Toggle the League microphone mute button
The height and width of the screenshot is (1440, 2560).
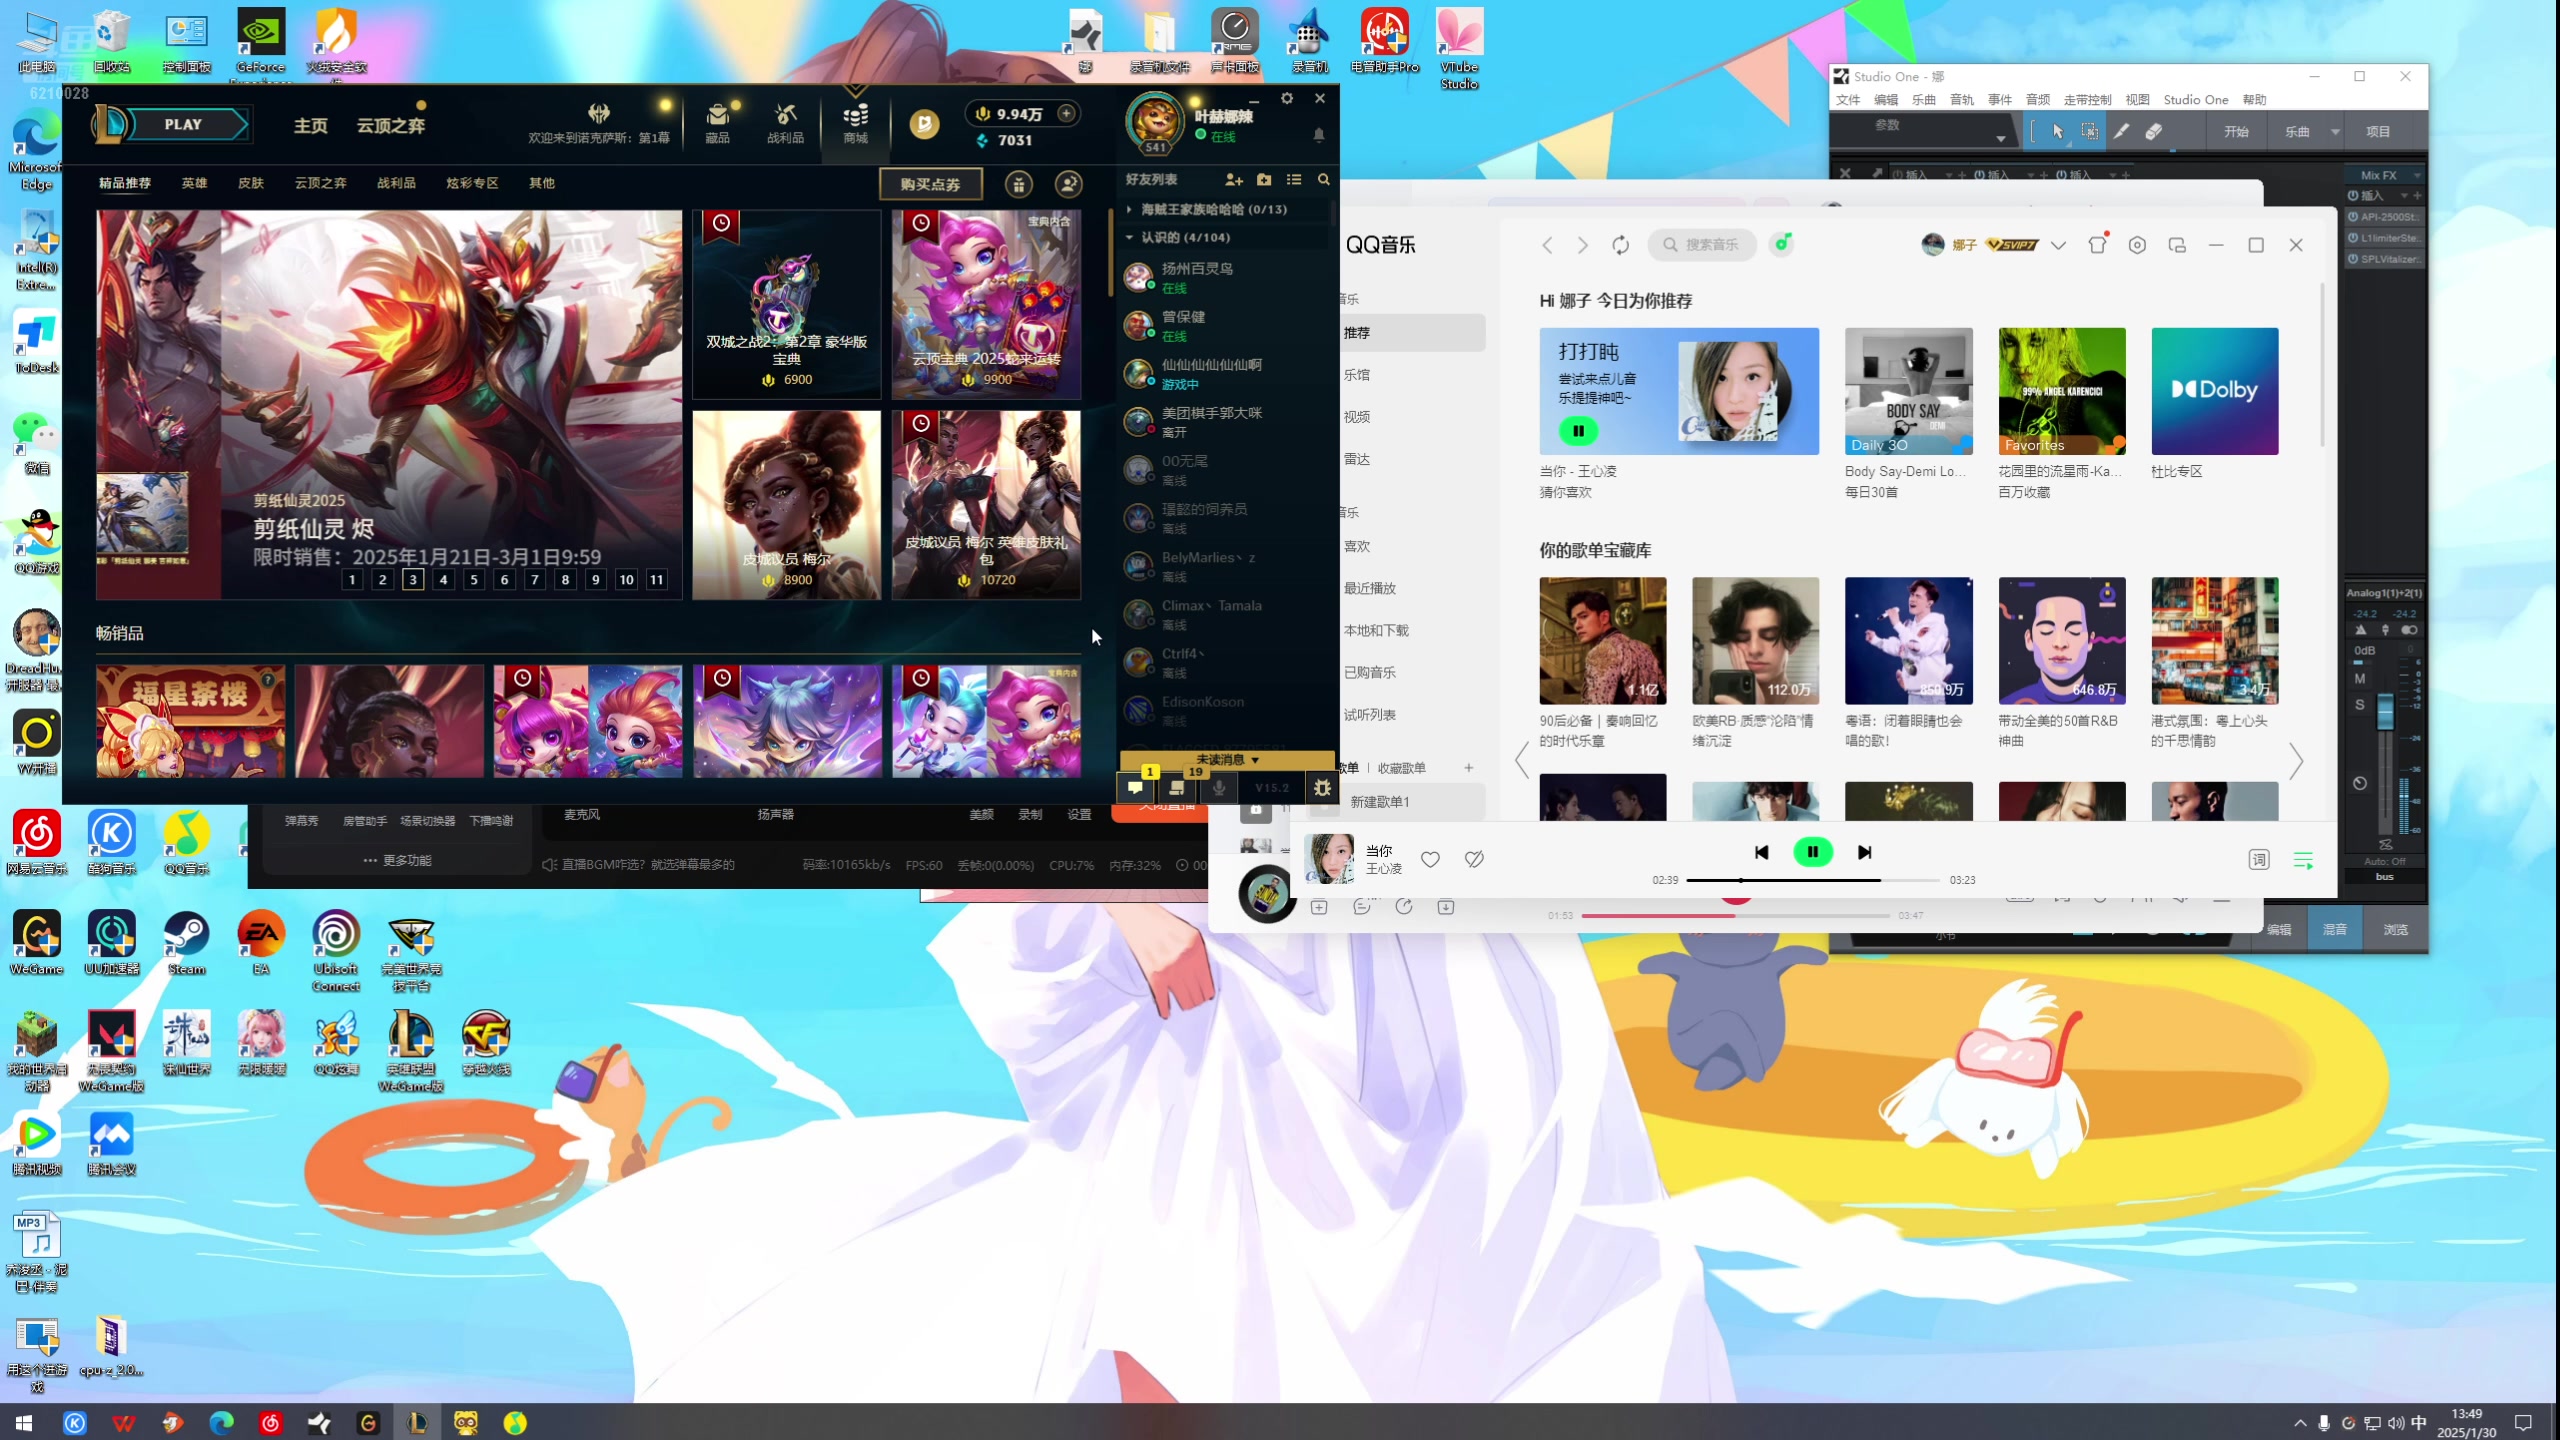(1218, 788)
